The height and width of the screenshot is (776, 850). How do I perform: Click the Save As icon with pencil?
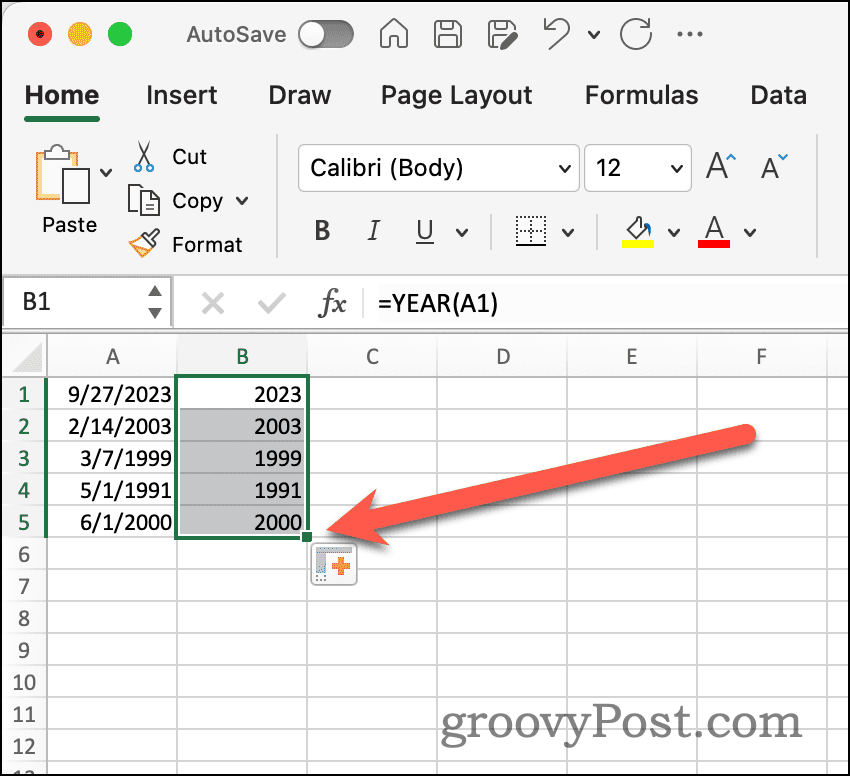[x=503, y=35]
